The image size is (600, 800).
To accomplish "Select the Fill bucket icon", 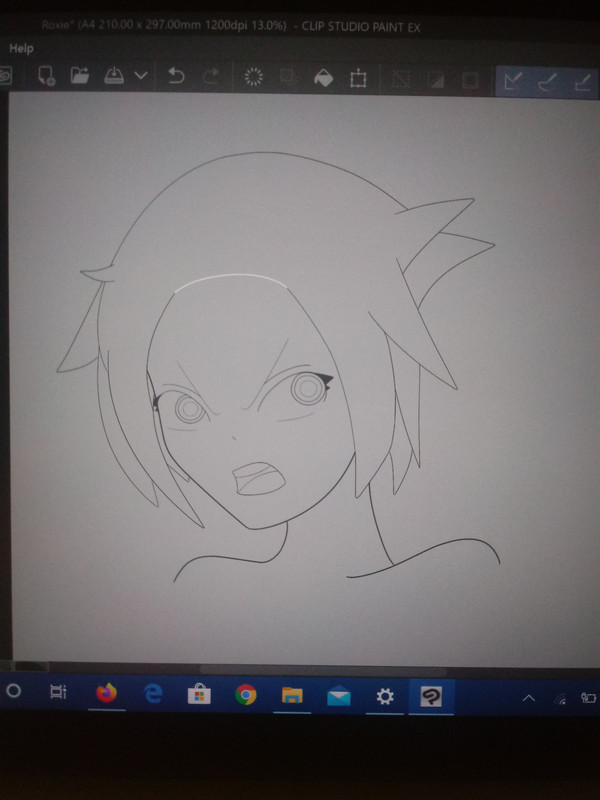I will (323, 78).
